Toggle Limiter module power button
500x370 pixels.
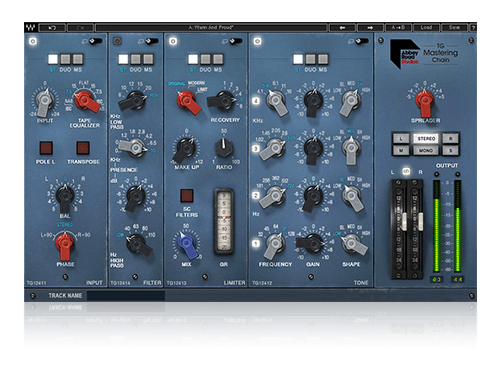point(173,41)
